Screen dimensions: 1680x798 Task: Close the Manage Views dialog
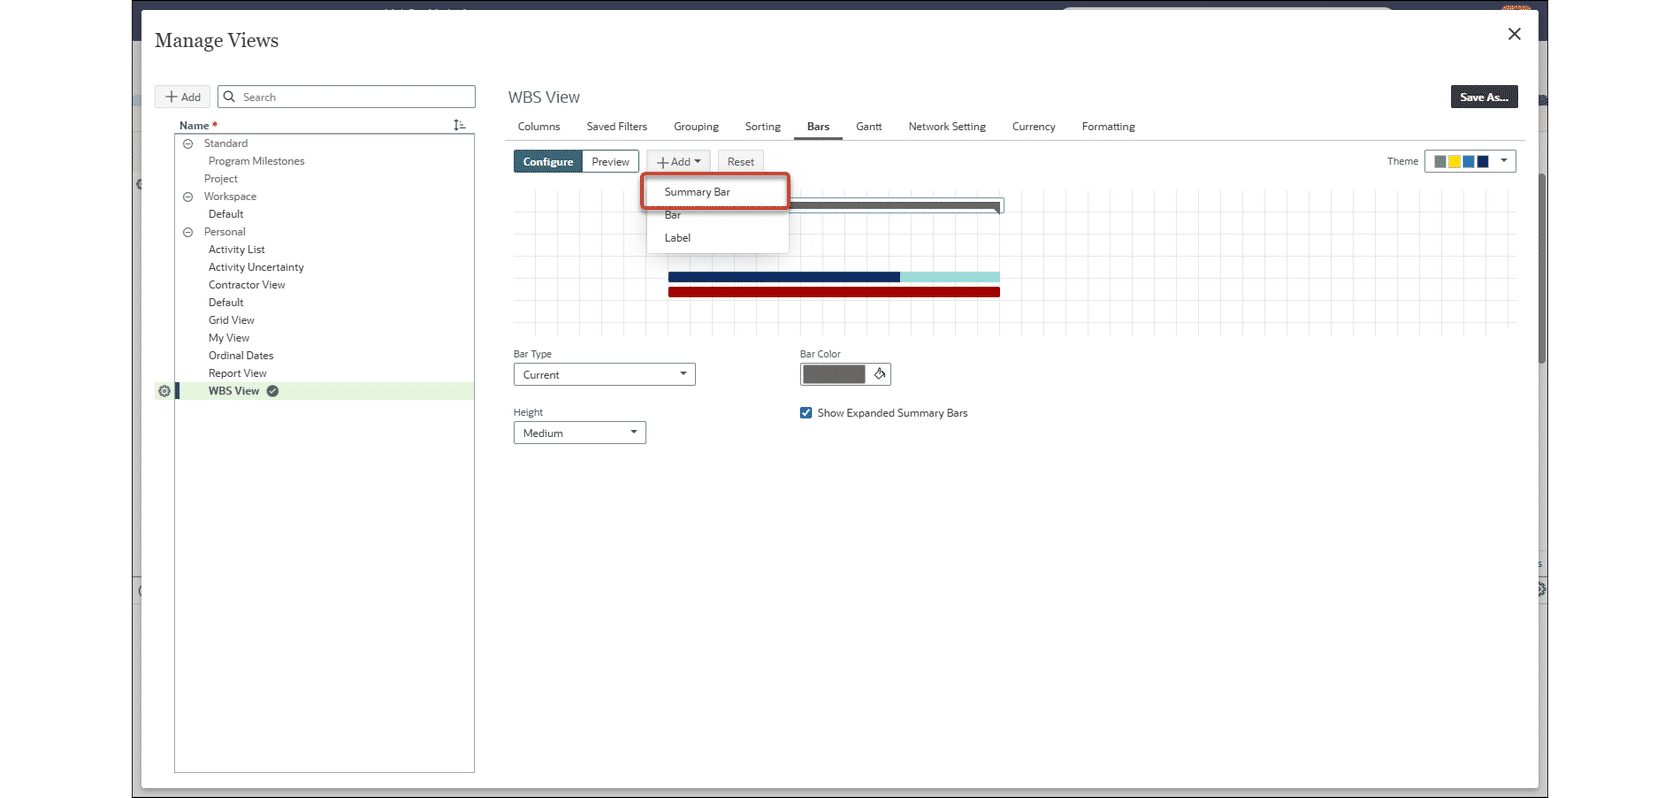(x=1514, y=34)
